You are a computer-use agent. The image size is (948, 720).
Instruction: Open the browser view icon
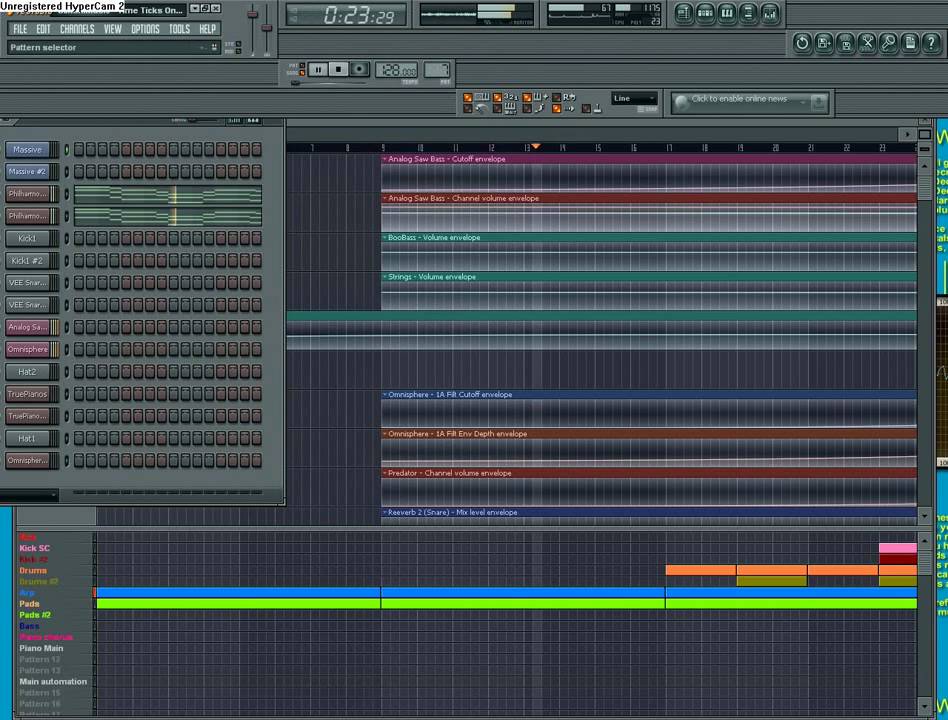click(x=748, y=13)
